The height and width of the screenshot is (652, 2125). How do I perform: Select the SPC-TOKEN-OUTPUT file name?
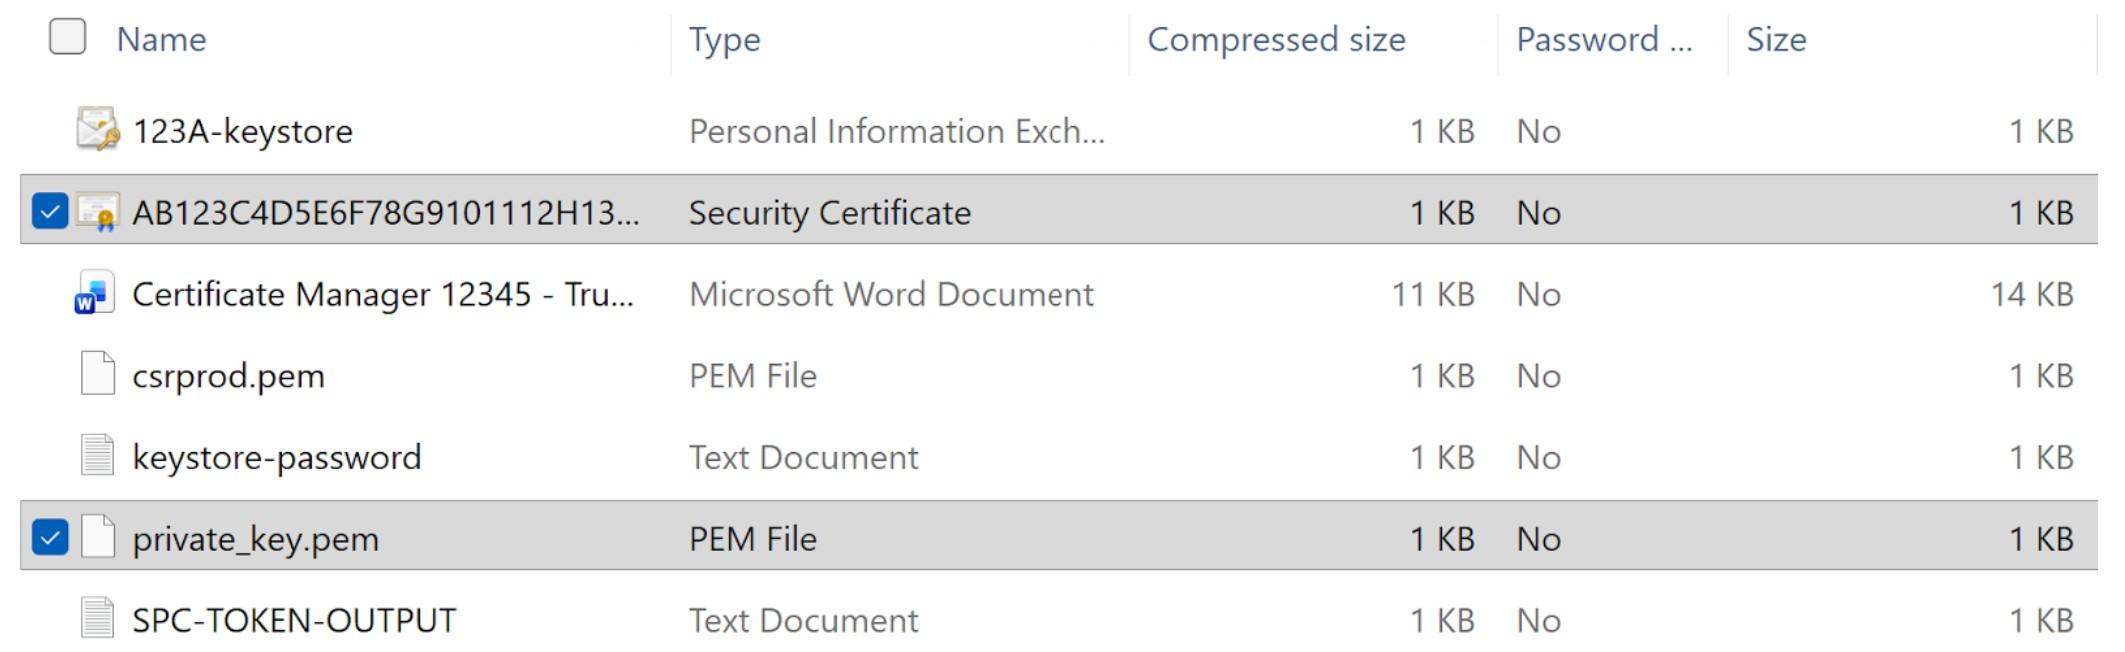[294, 620]
